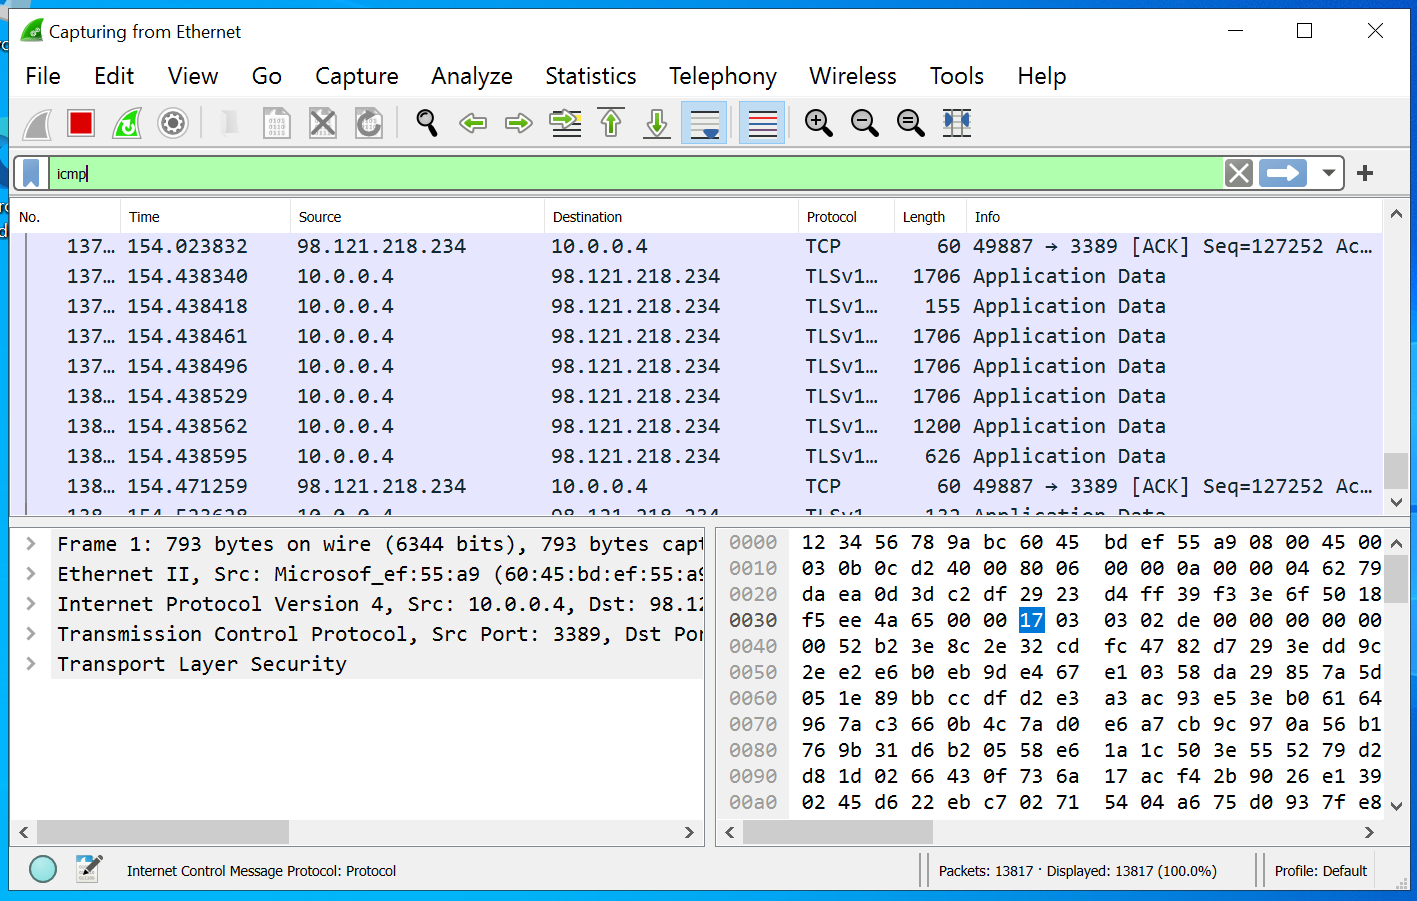Open the Telephony menu
The height and width of the screenshot is (901, 1417).
point(722,76)
